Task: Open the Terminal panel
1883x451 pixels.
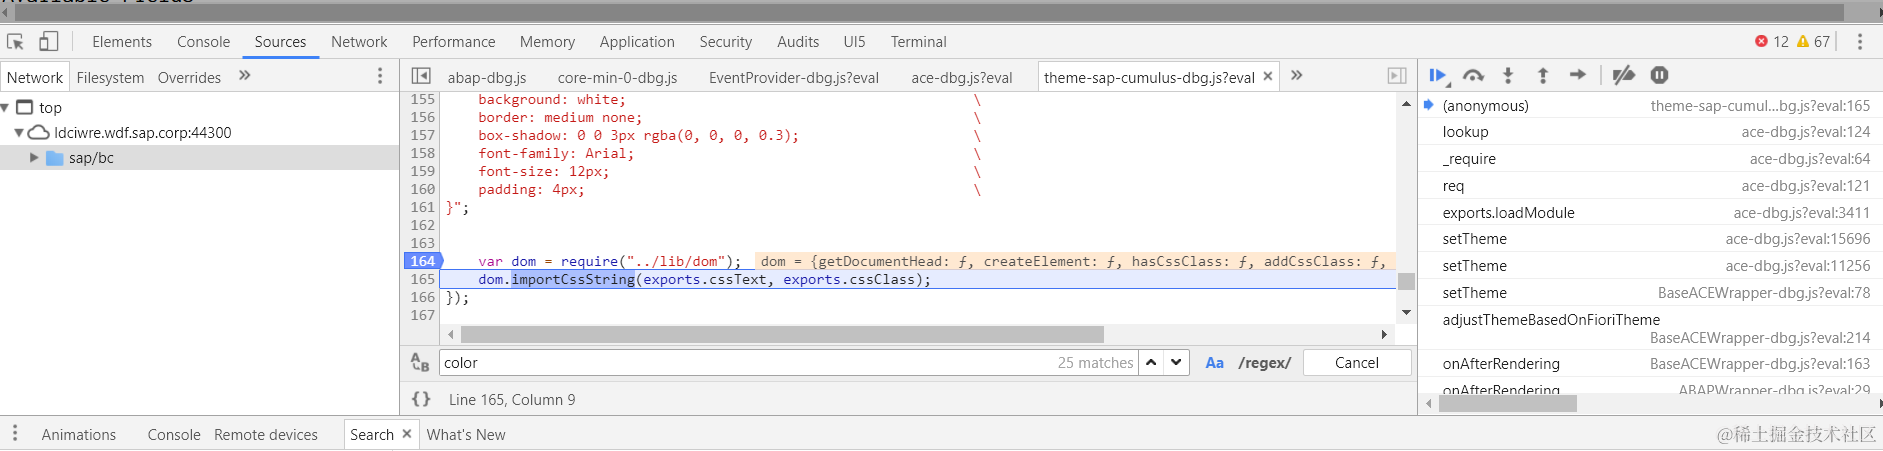Action: (918, 42)
